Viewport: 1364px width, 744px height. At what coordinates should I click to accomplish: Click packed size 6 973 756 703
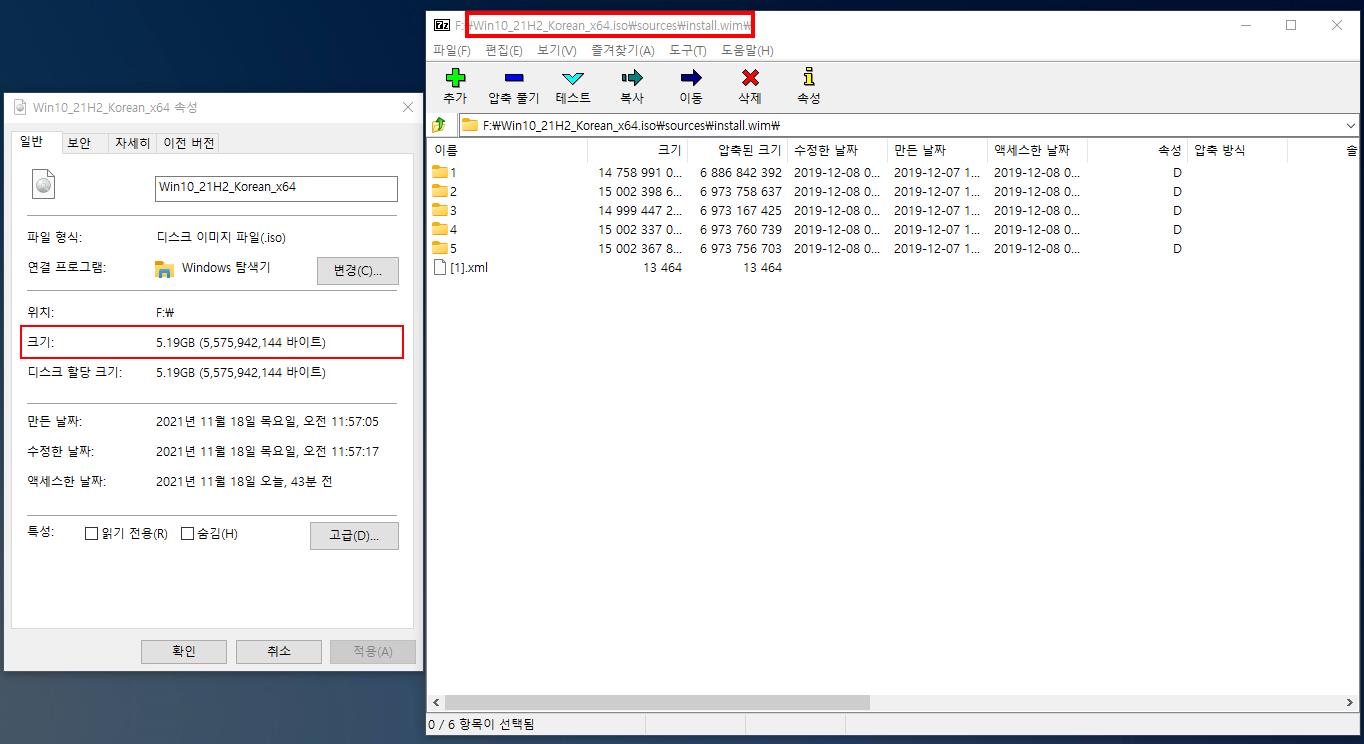point(741,248)
